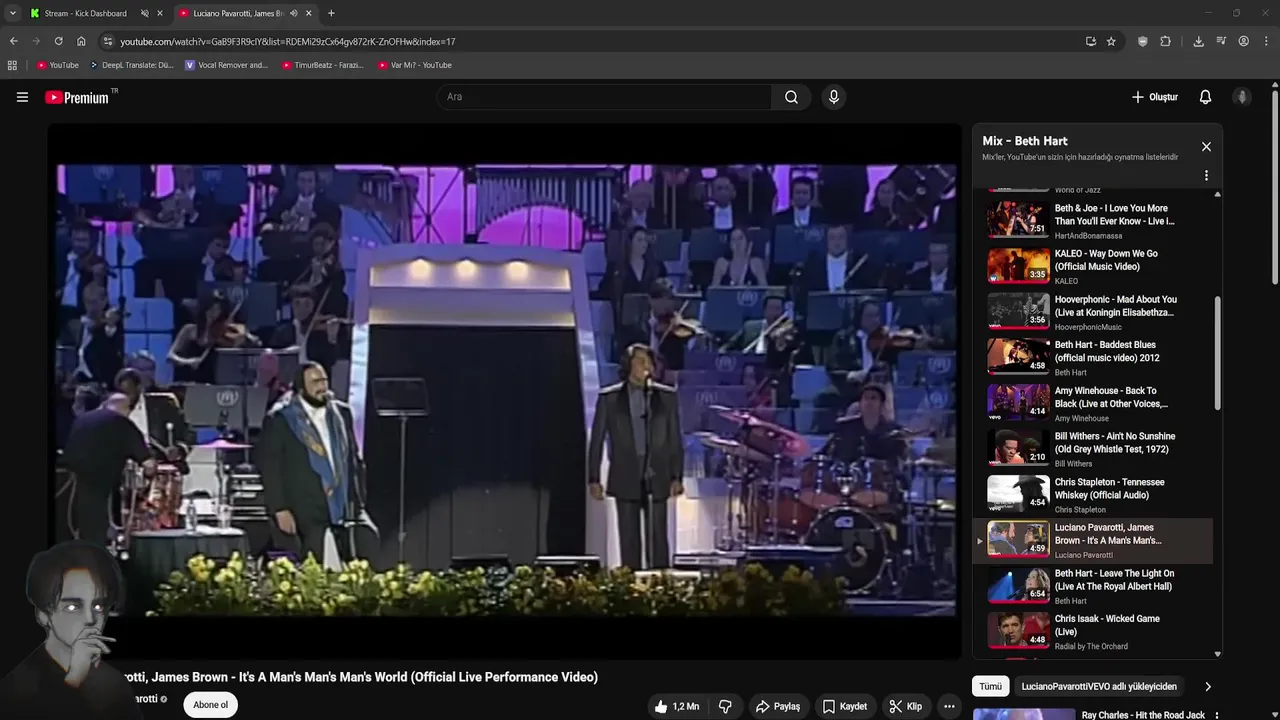
Task: Go to YouTube Premium home logo
Action: [x=78, y=97]
